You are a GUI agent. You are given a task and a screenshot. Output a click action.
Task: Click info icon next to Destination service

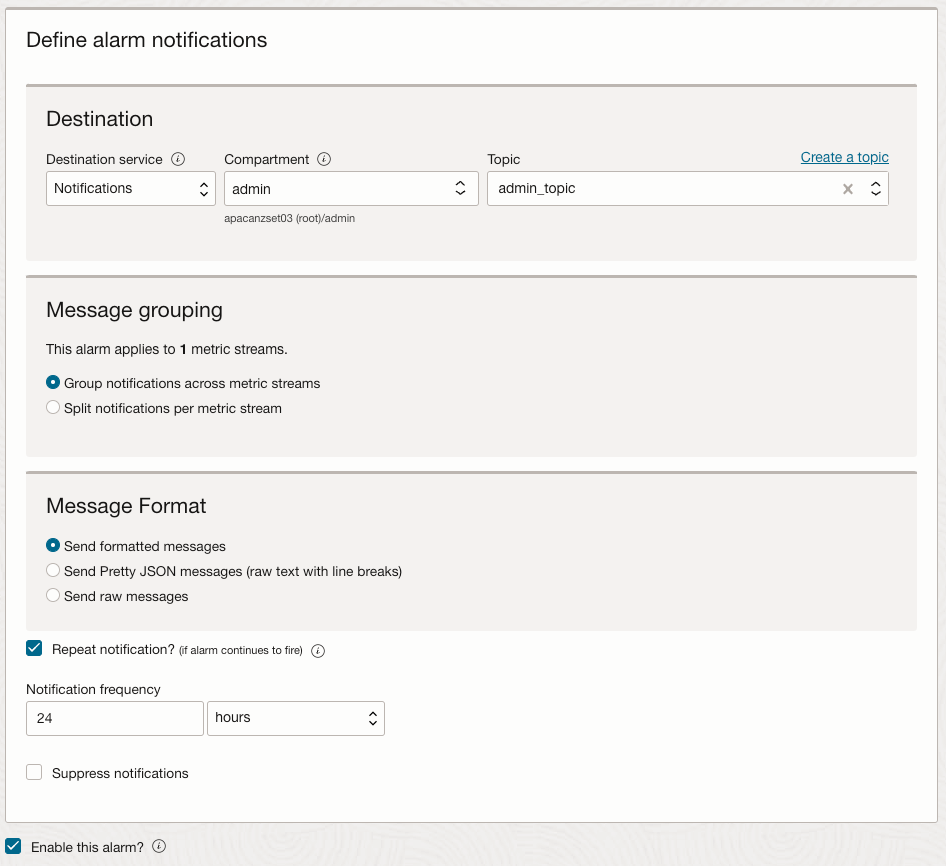point(178,159)
